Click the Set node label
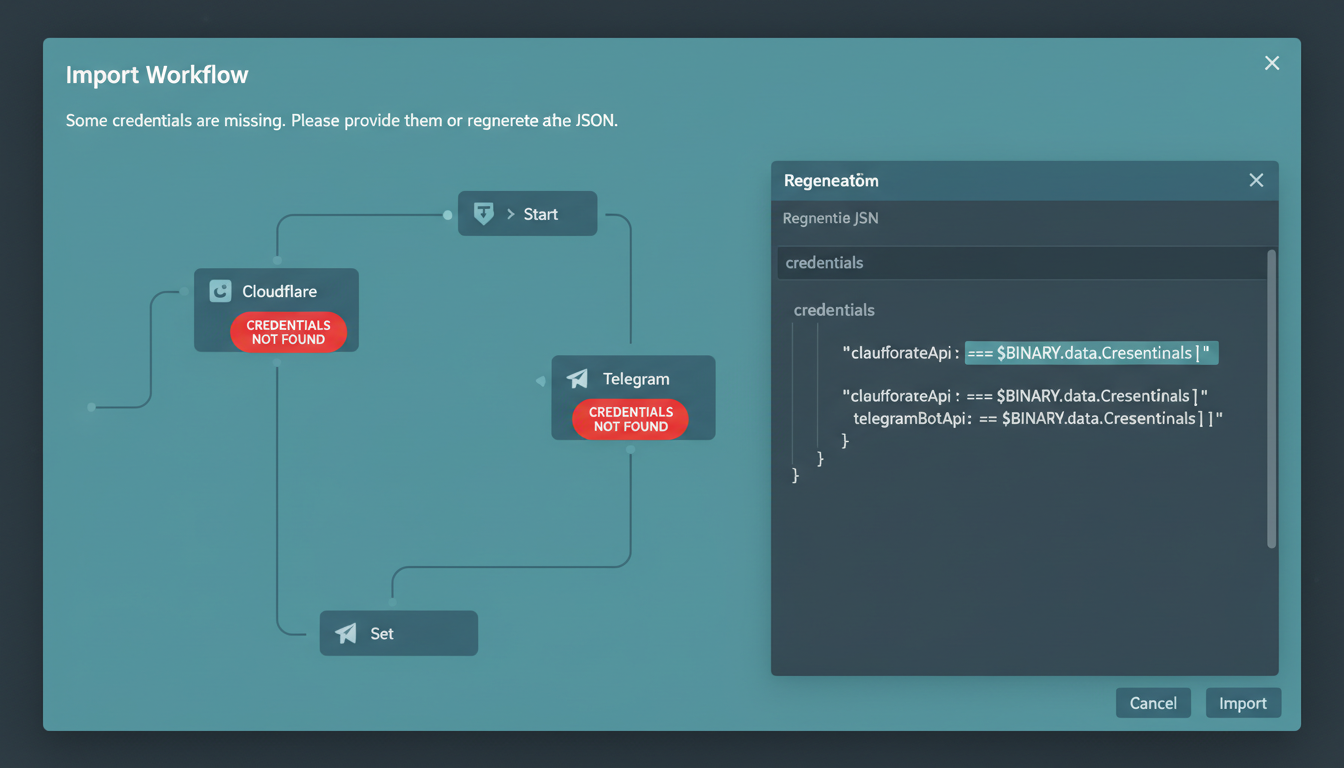This screenshot has width=1344, height=768. pos(382,633)
